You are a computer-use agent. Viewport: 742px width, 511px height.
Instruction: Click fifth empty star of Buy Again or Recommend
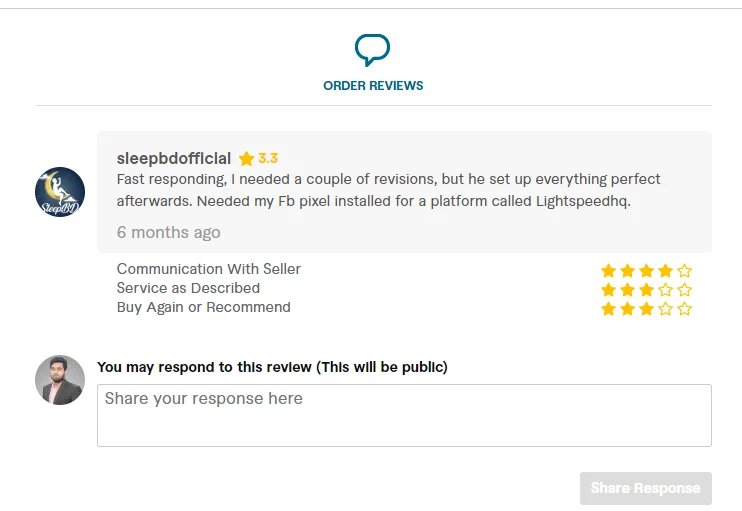pos(684,309)
